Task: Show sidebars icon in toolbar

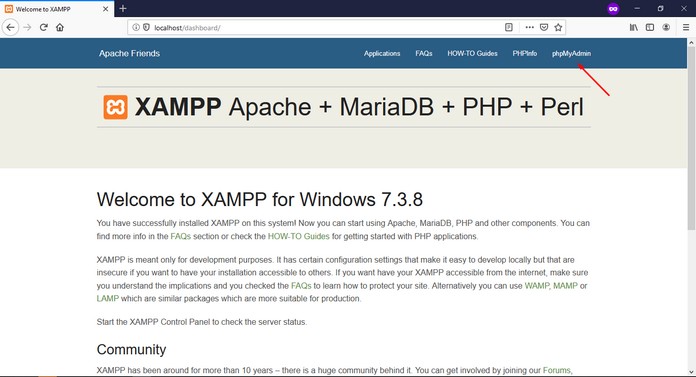Action: pyautogui.click(x=650, y=28)
